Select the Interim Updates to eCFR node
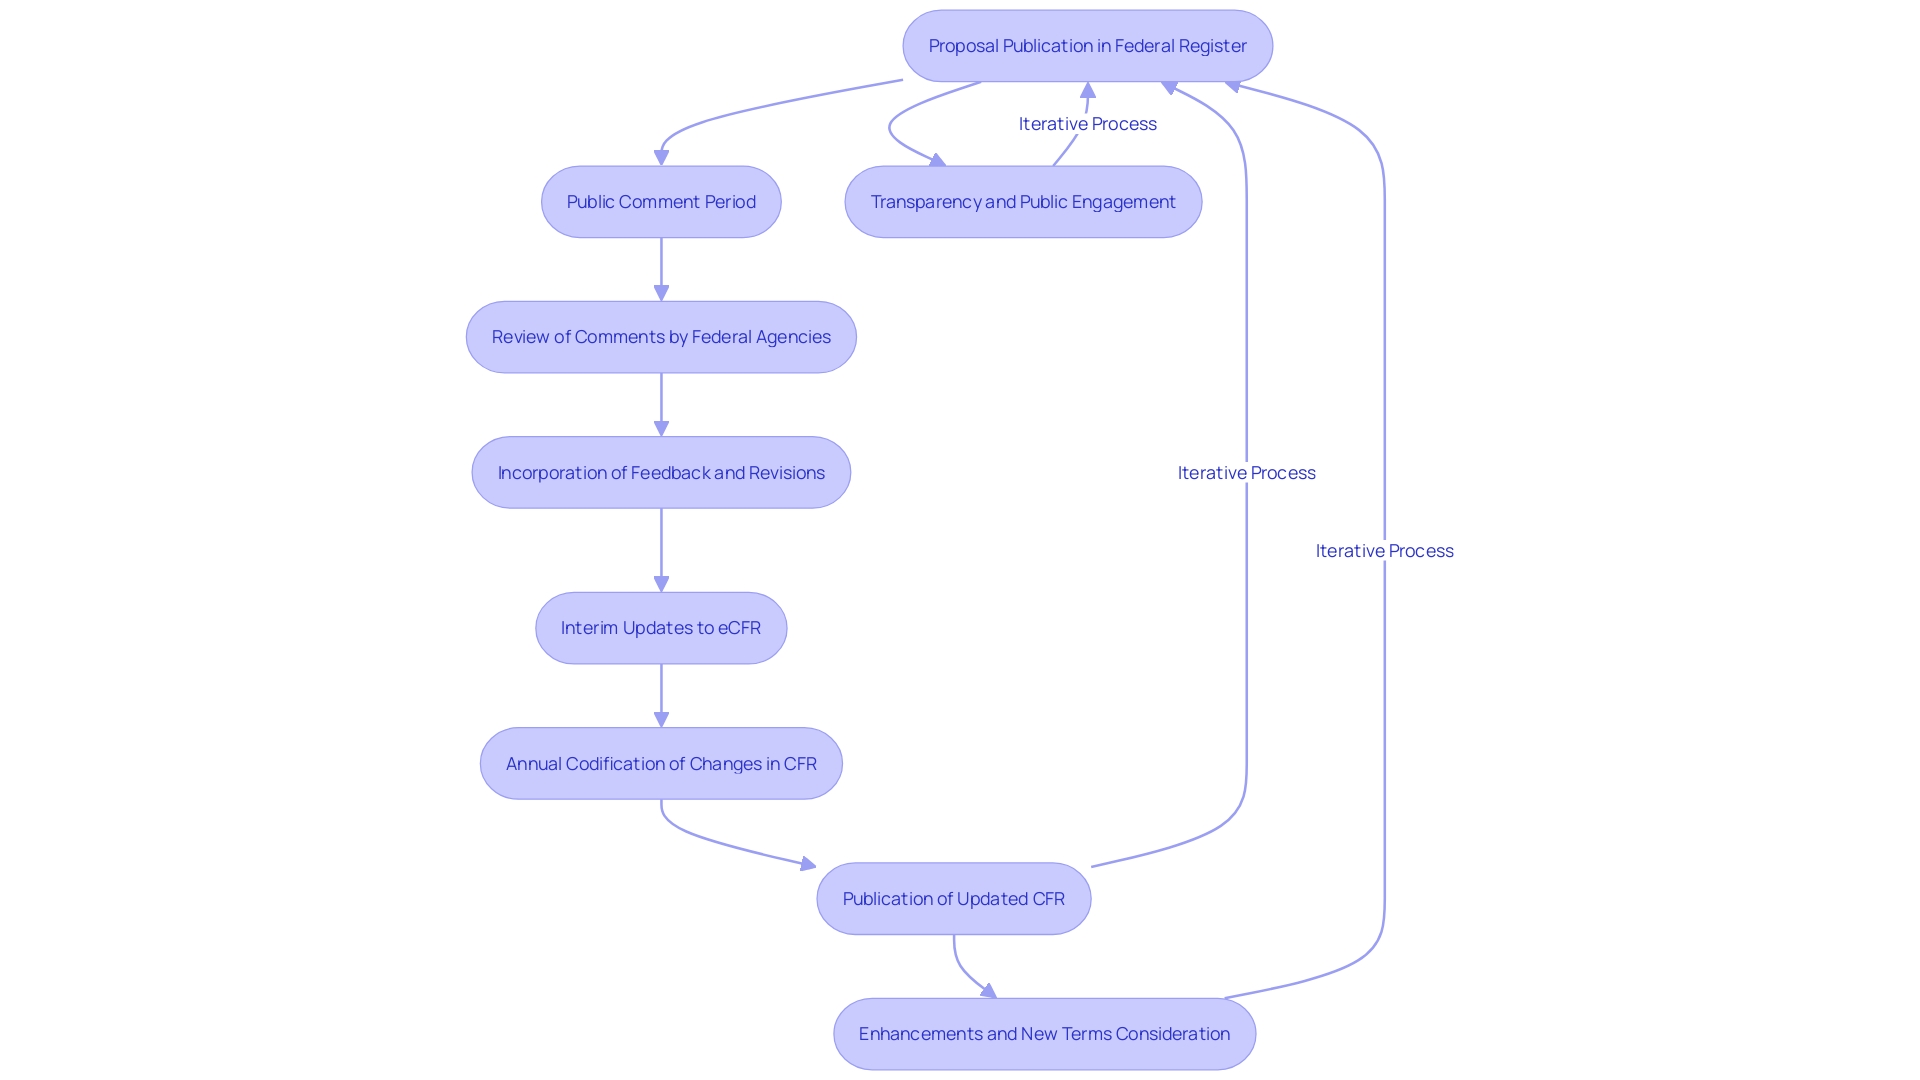 coord(659,626)
